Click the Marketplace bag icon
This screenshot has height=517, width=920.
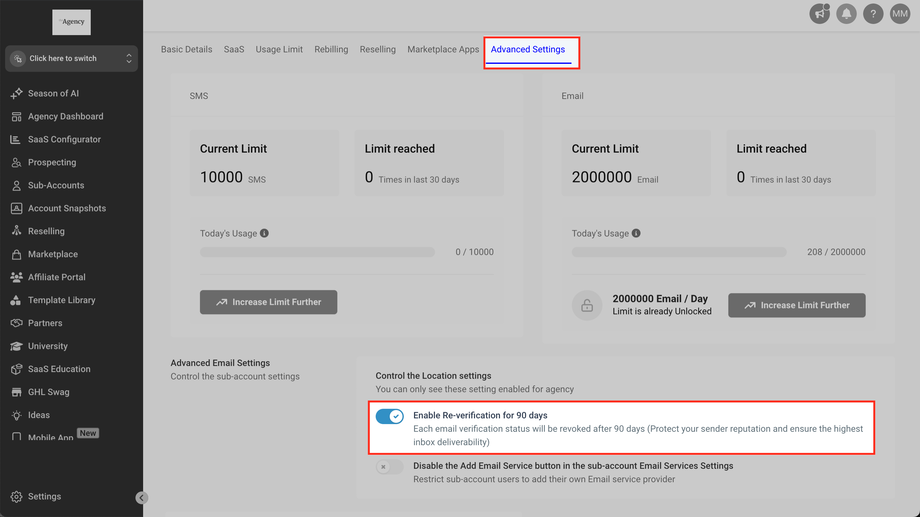click(16, 254)
